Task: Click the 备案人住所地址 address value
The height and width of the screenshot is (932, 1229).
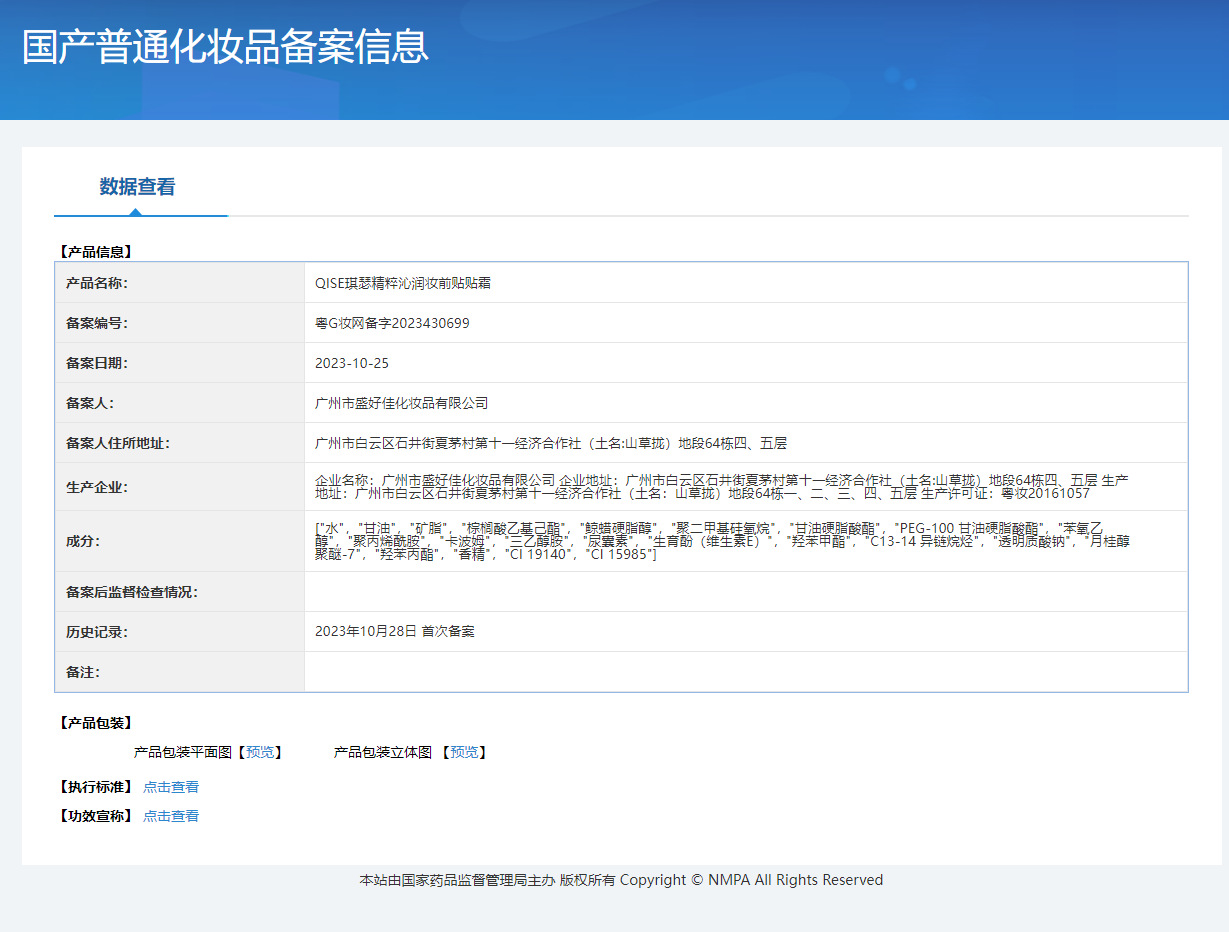Action: click(551, 443)
